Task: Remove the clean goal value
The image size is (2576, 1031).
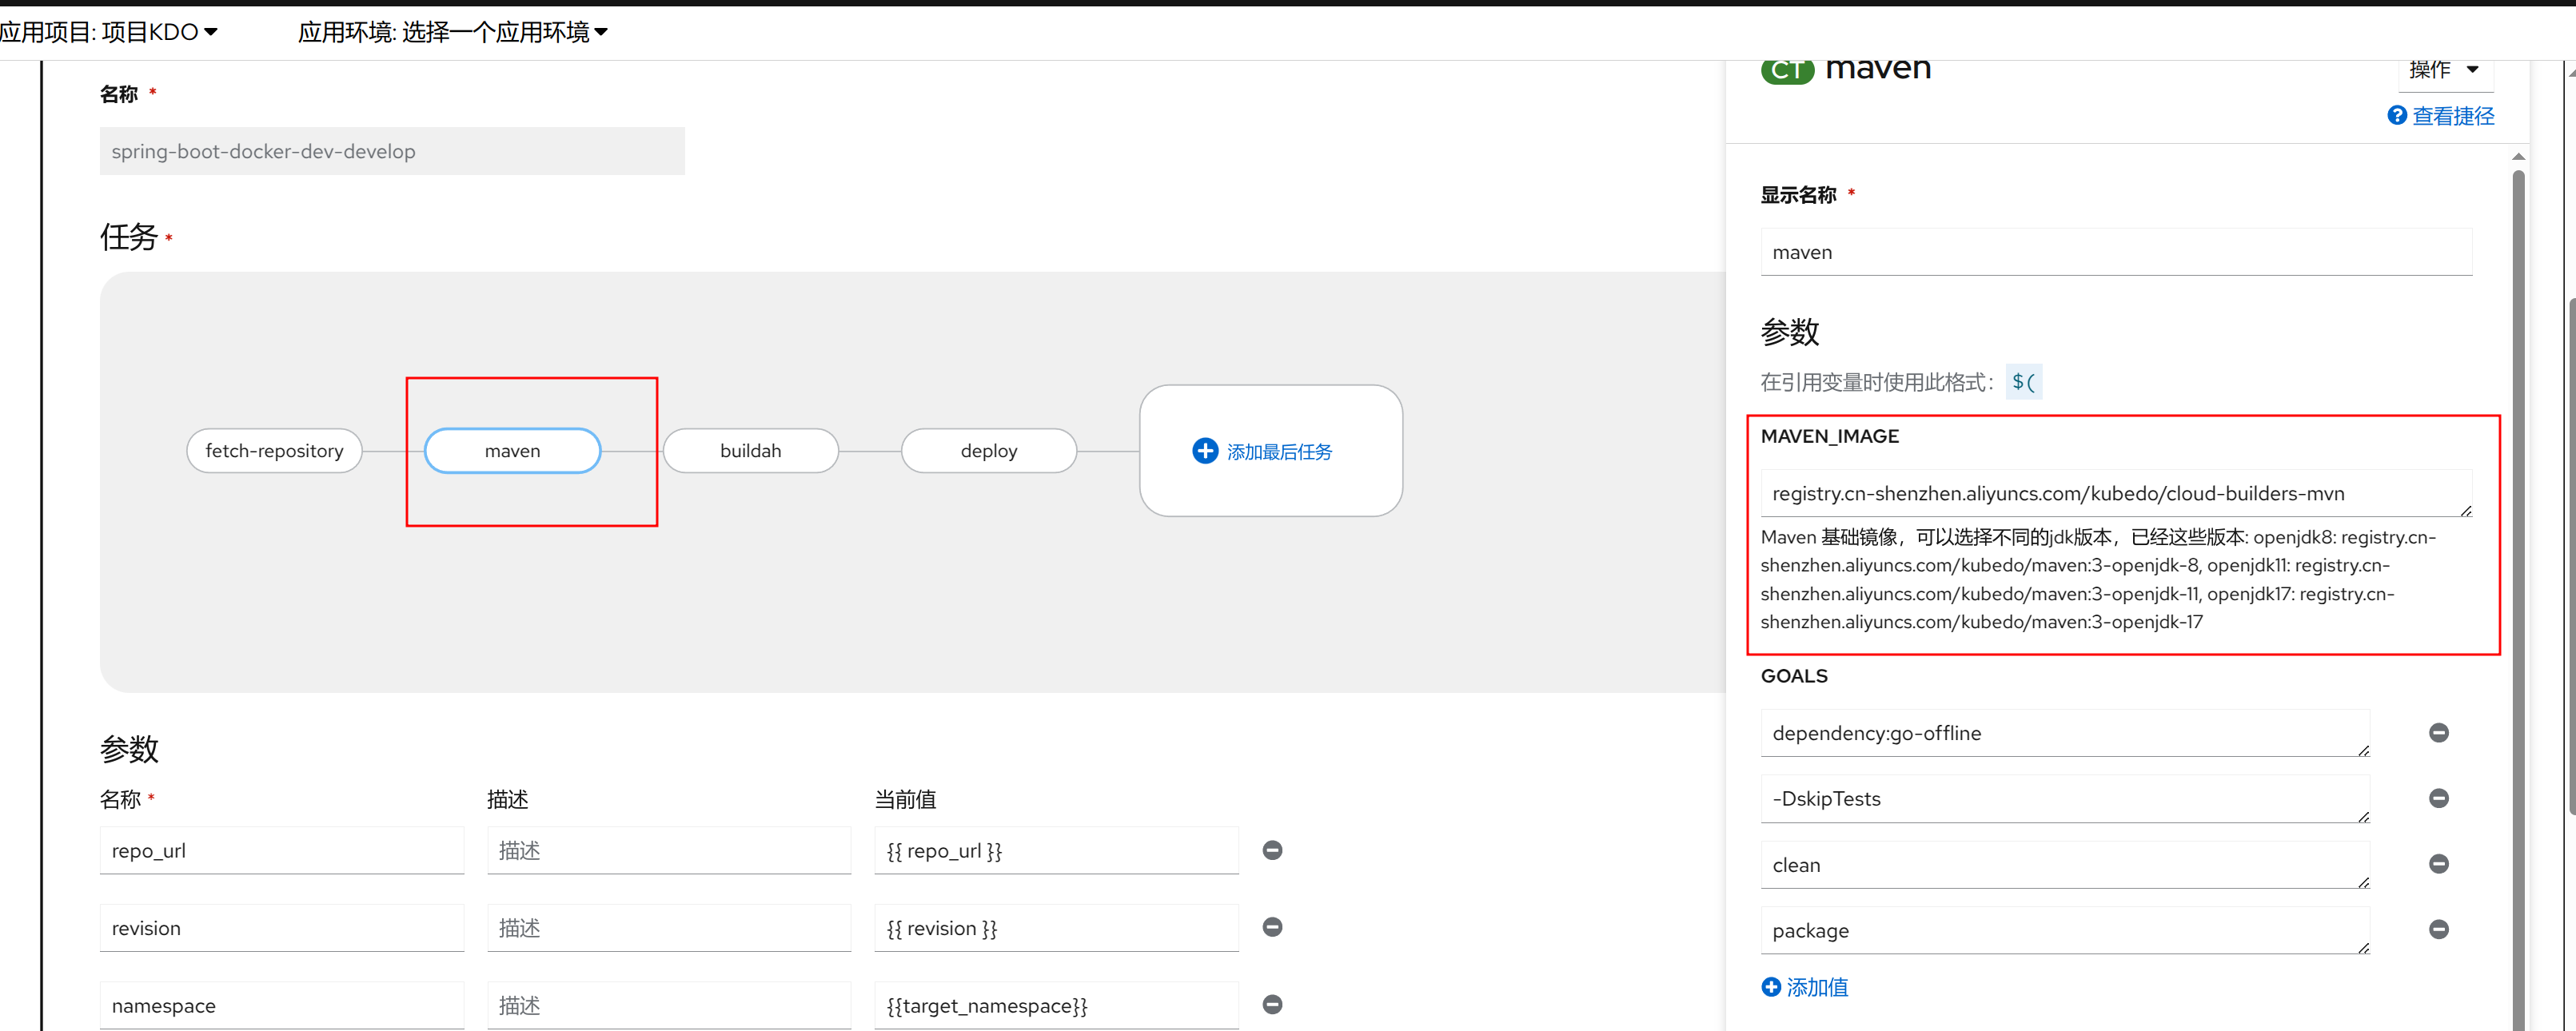Action: pyautogui.click(x=2438, y=864)
